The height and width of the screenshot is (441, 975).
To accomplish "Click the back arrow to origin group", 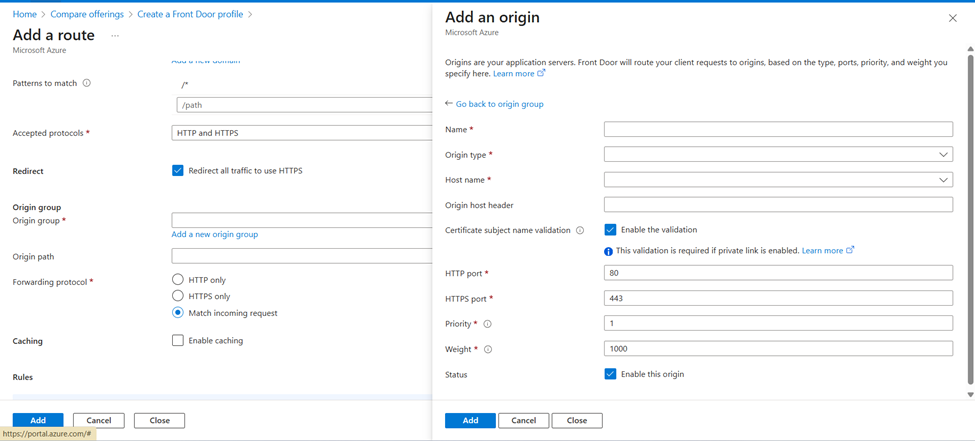I will tap(449, 104).
